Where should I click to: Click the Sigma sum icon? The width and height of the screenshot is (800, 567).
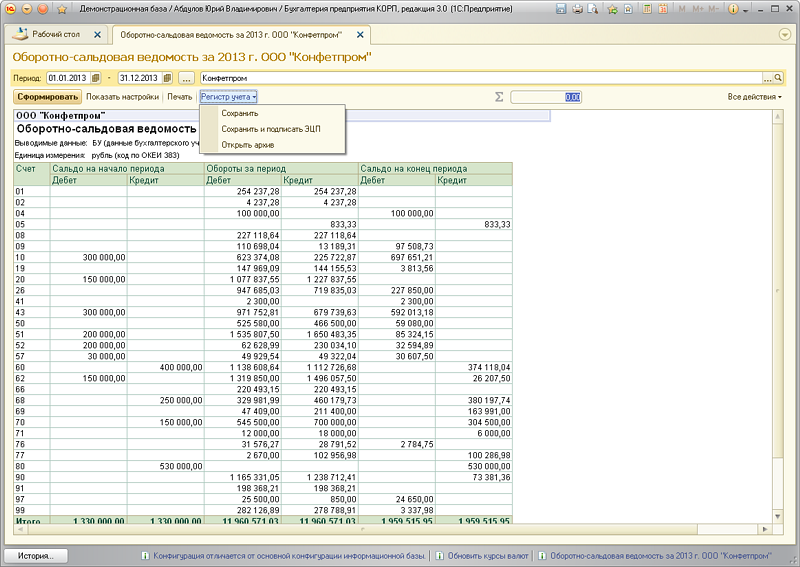pyautogui.click(x=499, y=97)
